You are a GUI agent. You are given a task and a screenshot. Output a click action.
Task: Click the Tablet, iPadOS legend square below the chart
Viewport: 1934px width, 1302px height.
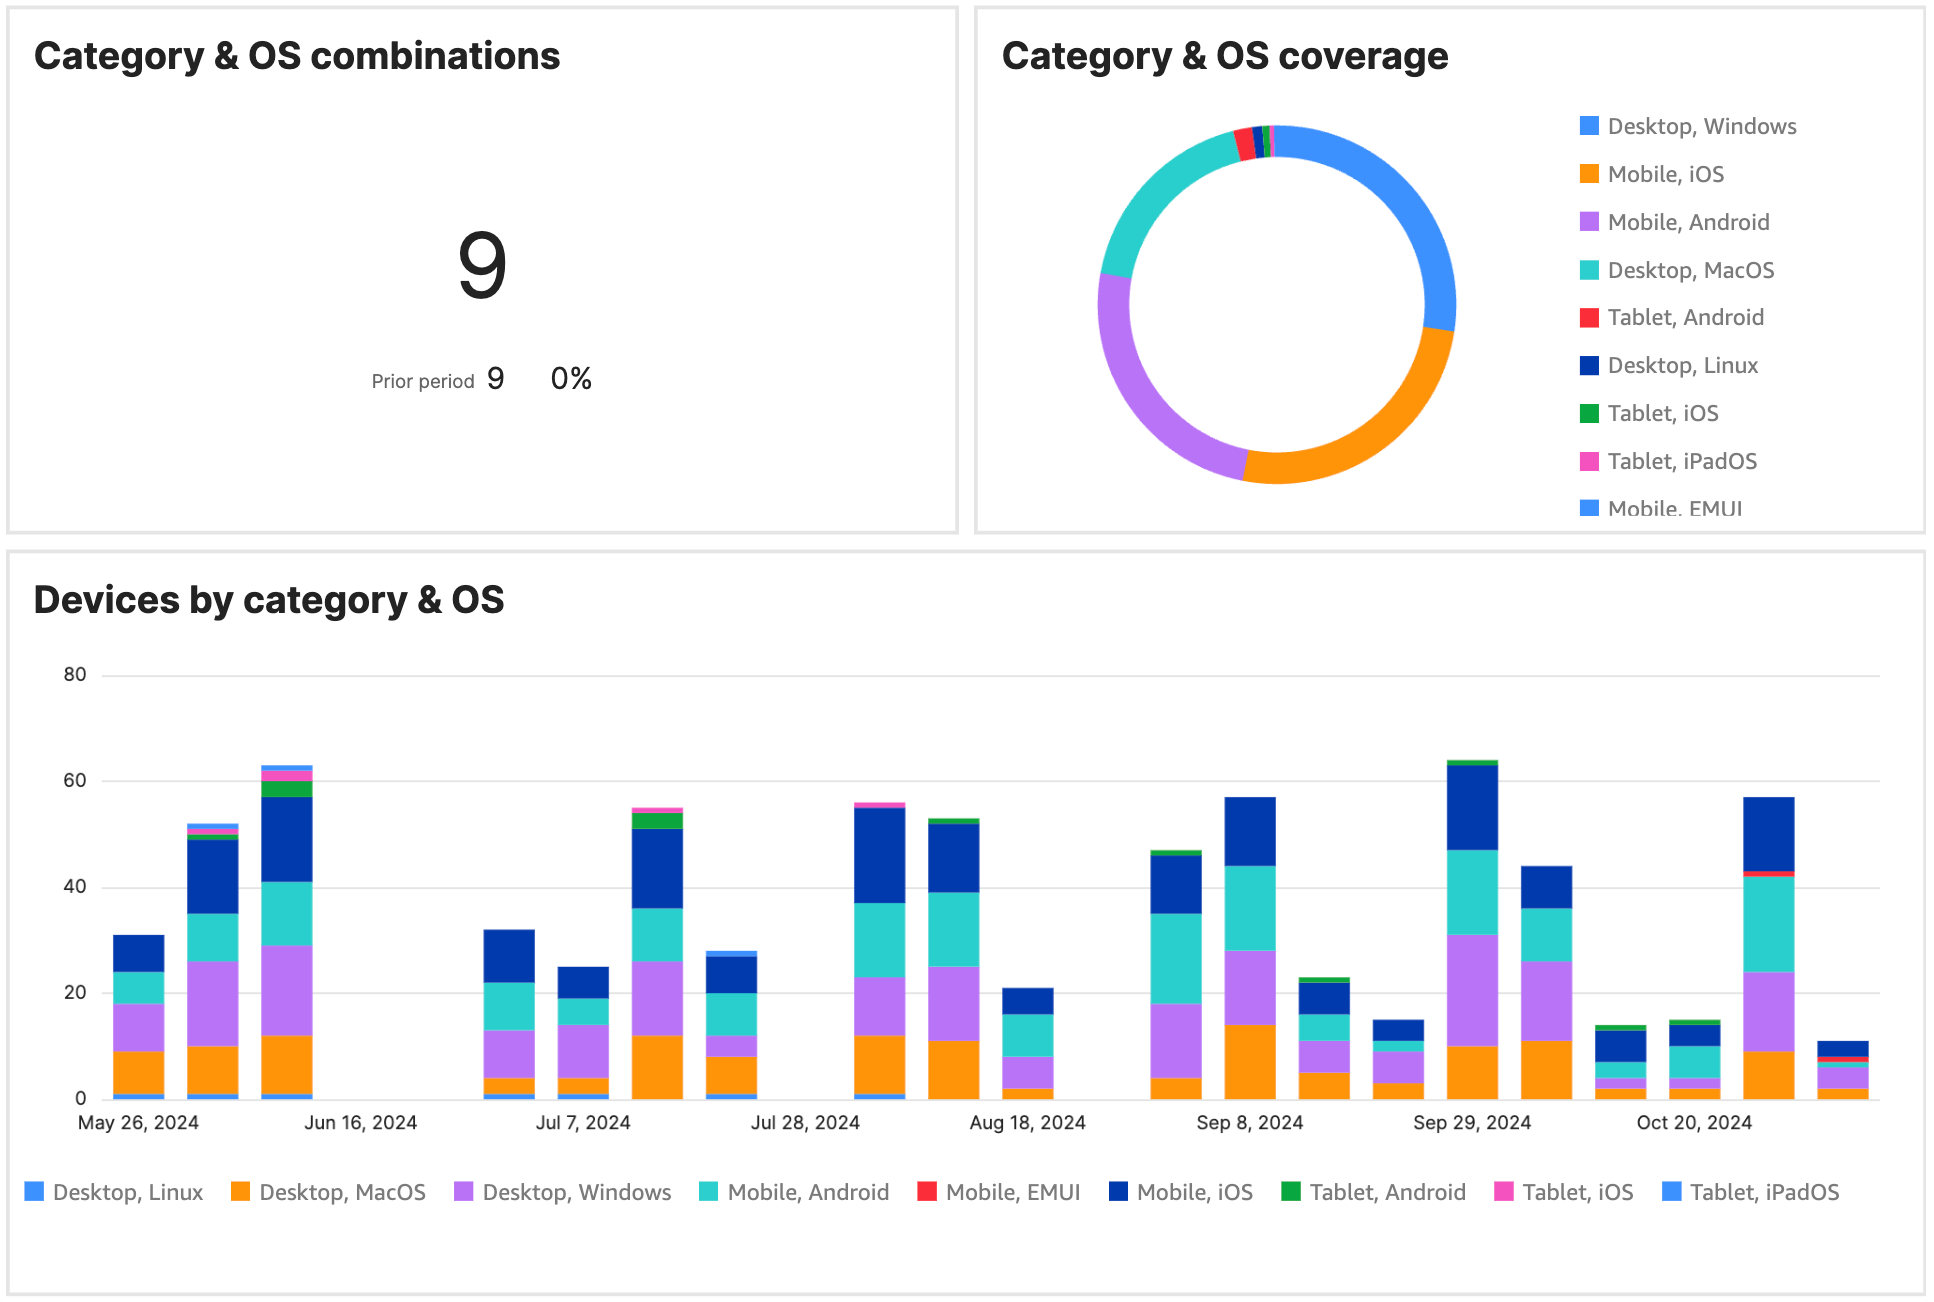[x=1673, y=1191]
